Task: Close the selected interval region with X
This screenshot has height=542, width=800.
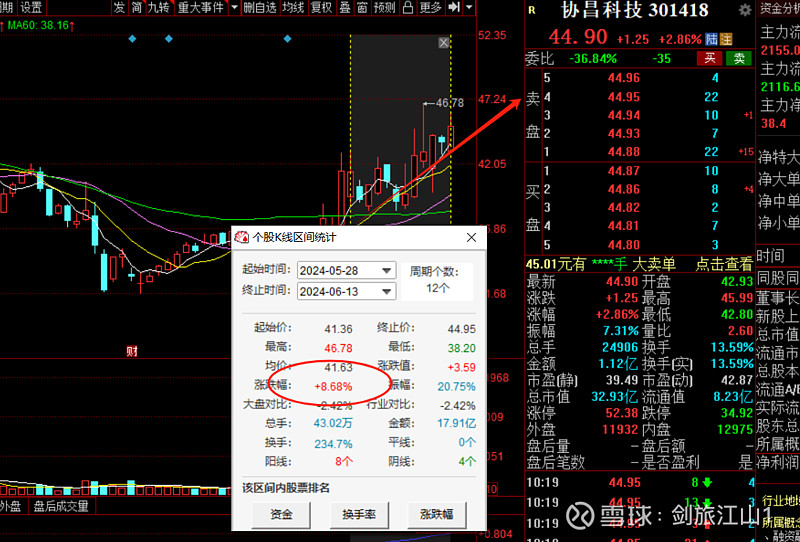Action: (x=444, y=43)
